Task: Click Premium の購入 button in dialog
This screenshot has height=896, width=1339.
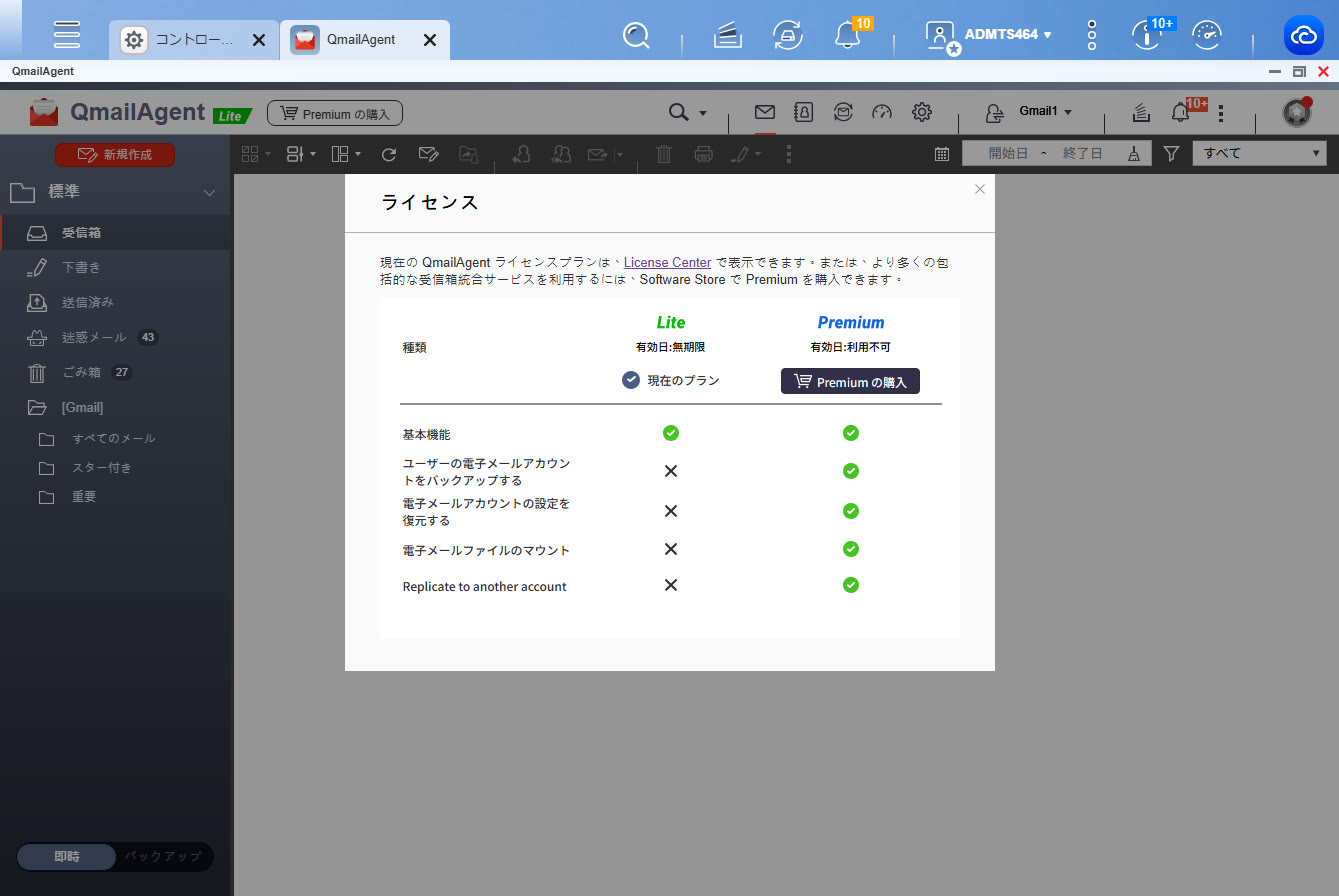Action: tap(850, 382)
